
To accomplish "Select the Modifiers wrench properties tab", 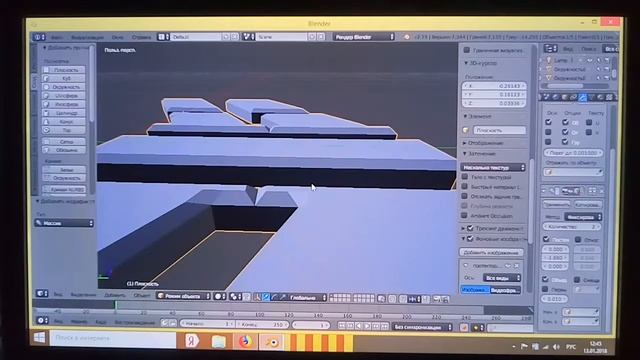I will click(583, 97).
